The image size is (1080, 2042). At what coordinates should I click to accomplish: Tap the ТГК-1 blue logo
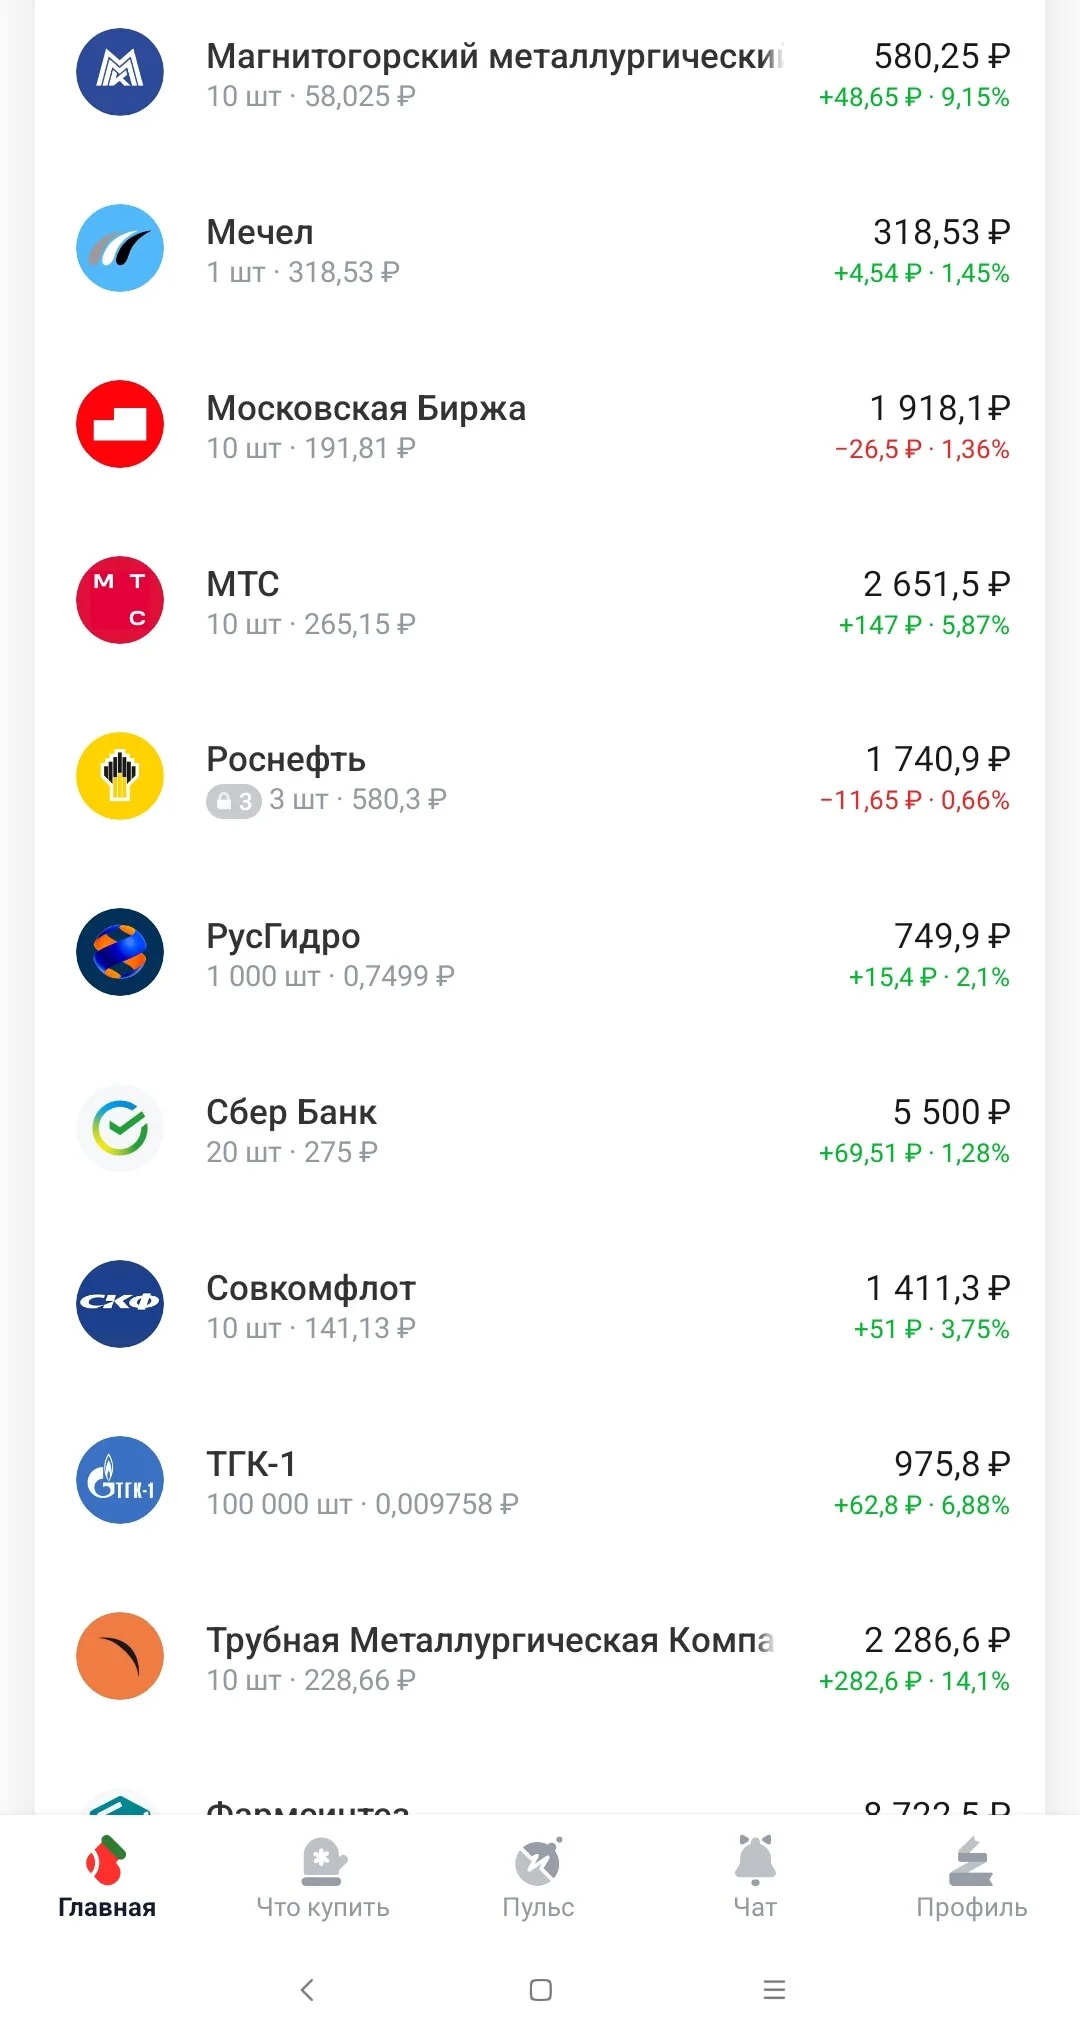click(120, 1480)
